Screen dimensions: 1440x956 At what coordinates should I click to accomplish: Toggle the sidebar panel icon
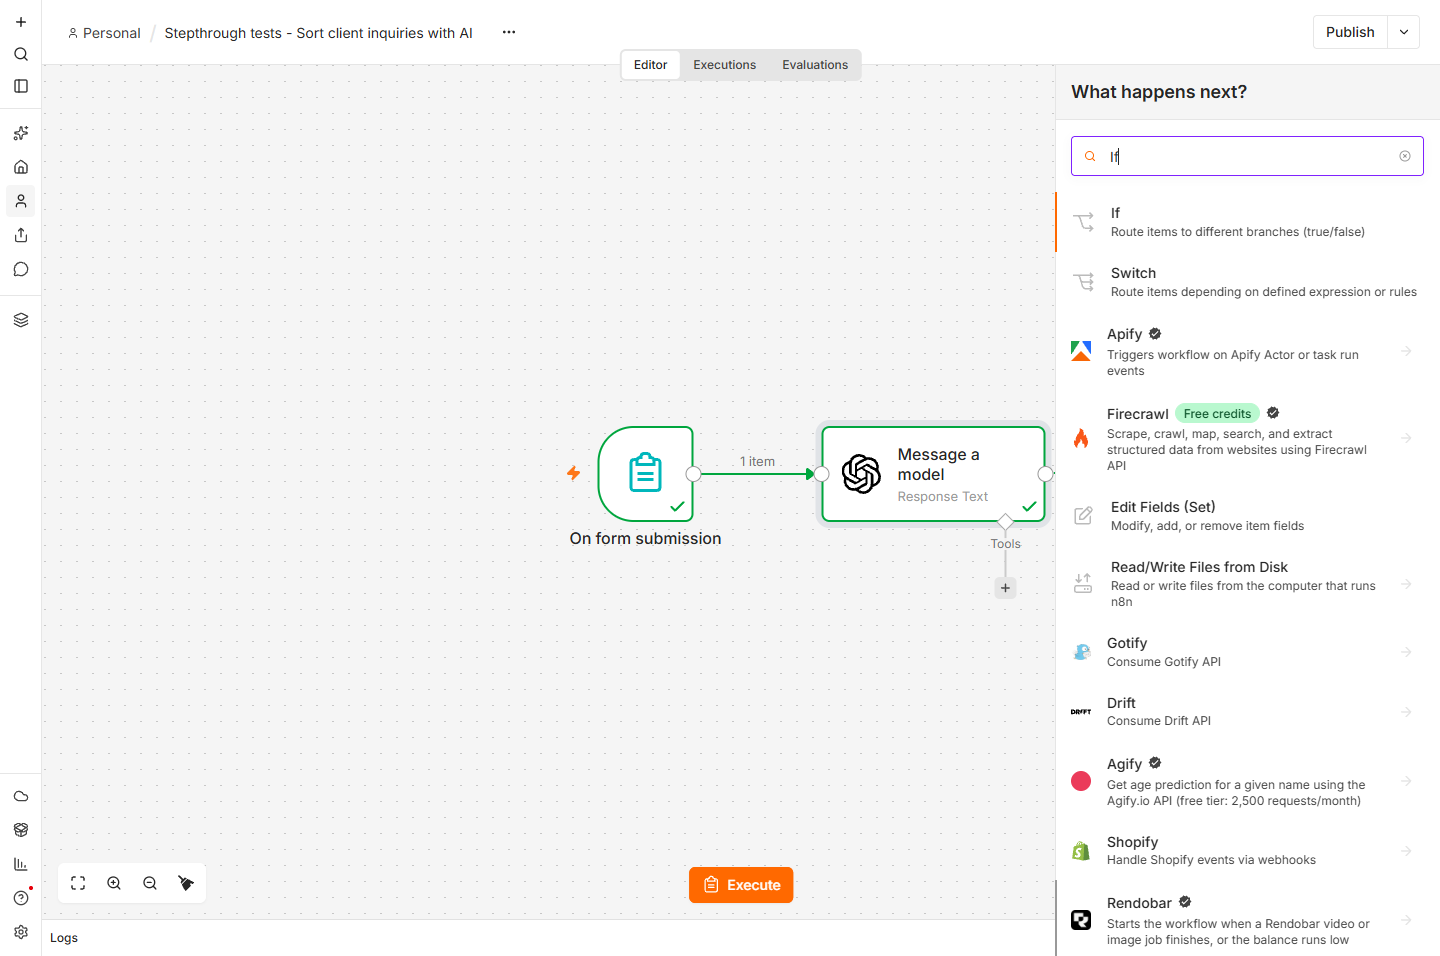pos(21,86)
